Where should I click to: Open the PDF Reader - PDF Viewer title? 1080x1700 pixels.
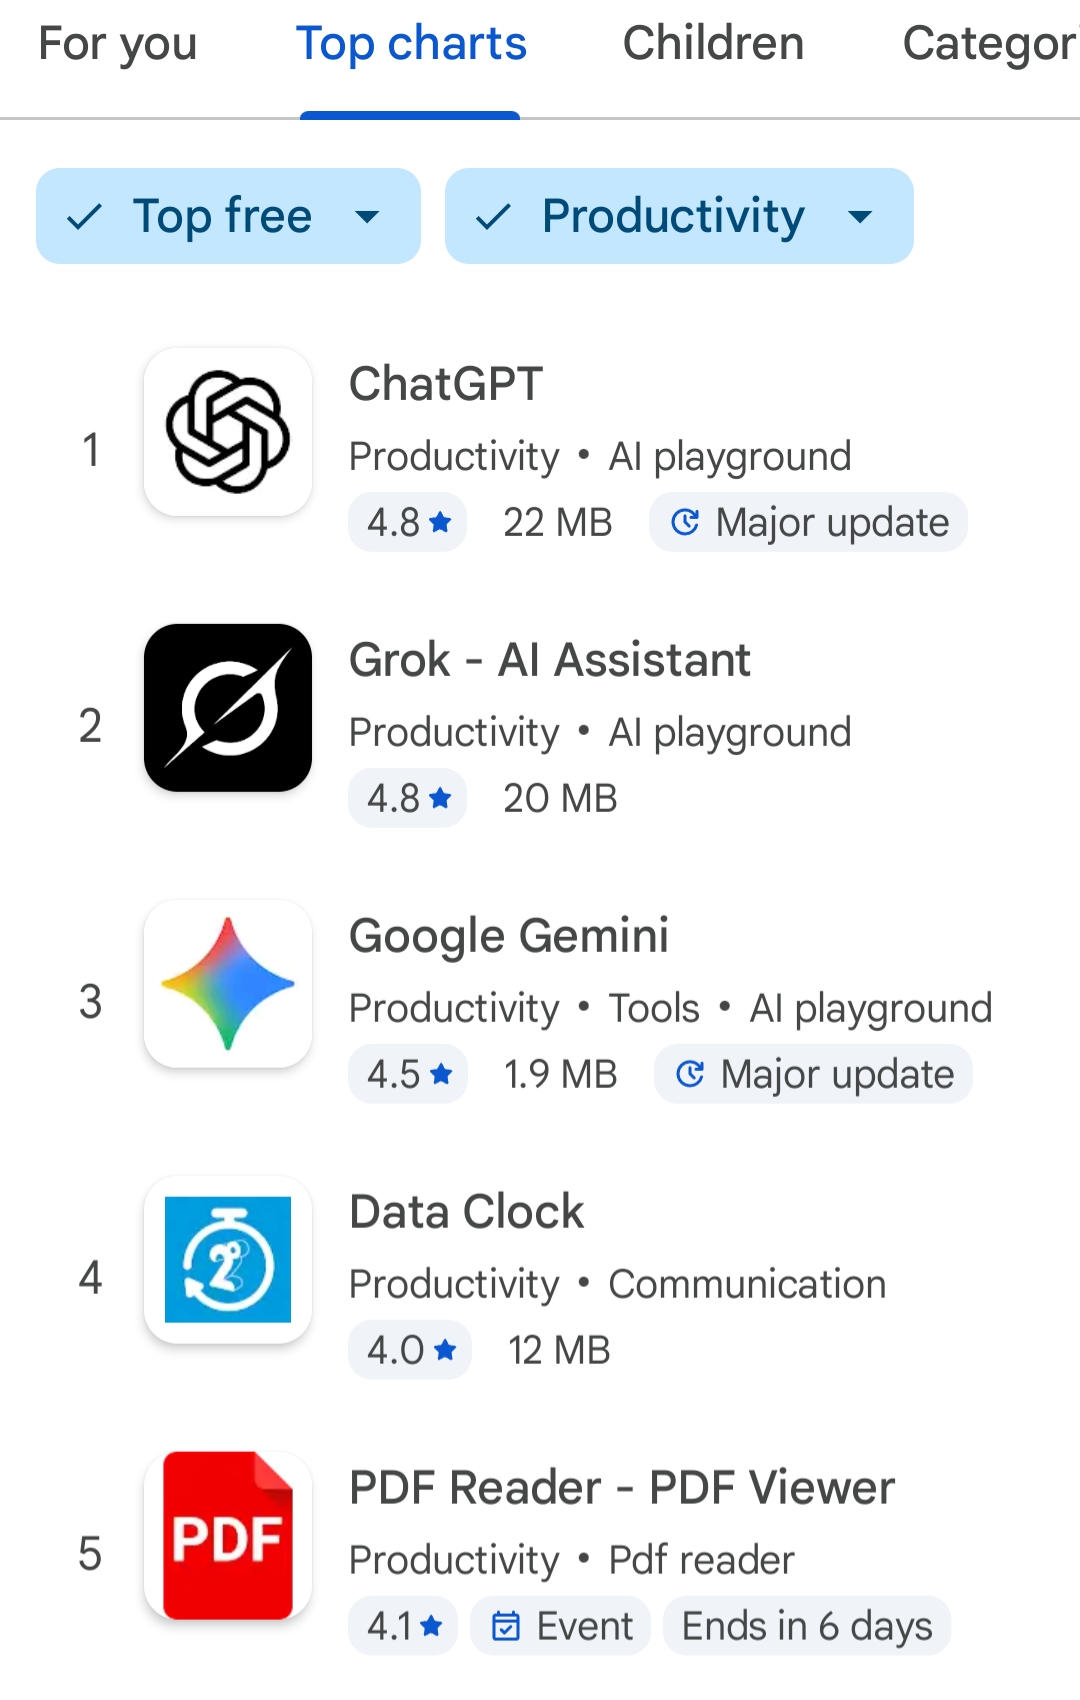point(621,1488)
